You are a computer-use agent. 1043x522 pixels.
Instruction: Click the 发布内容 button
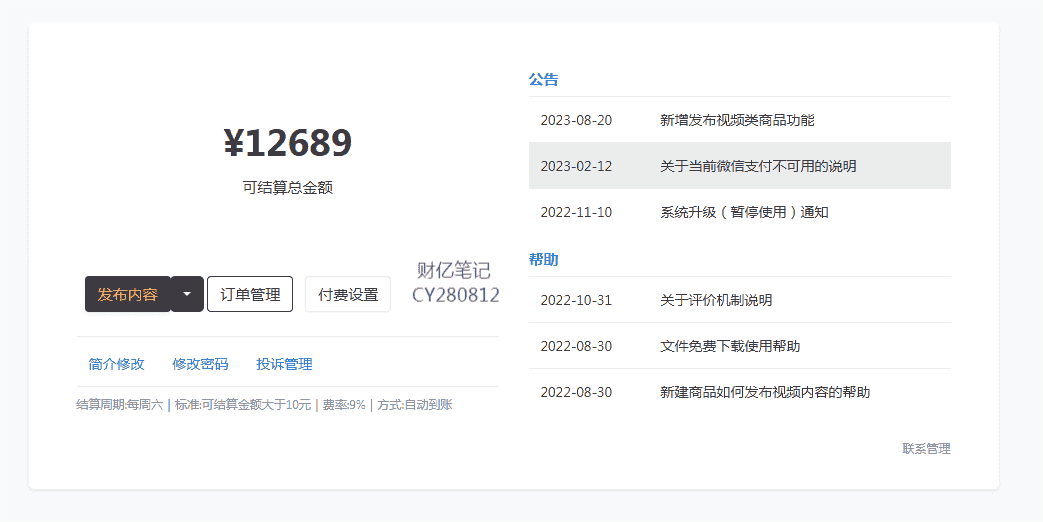[127, 294]
